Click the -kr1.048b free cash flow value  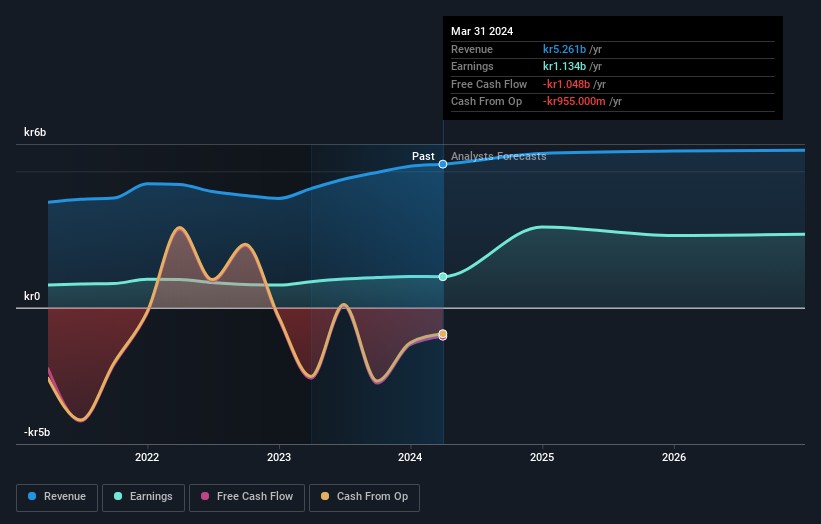(567, 84)
